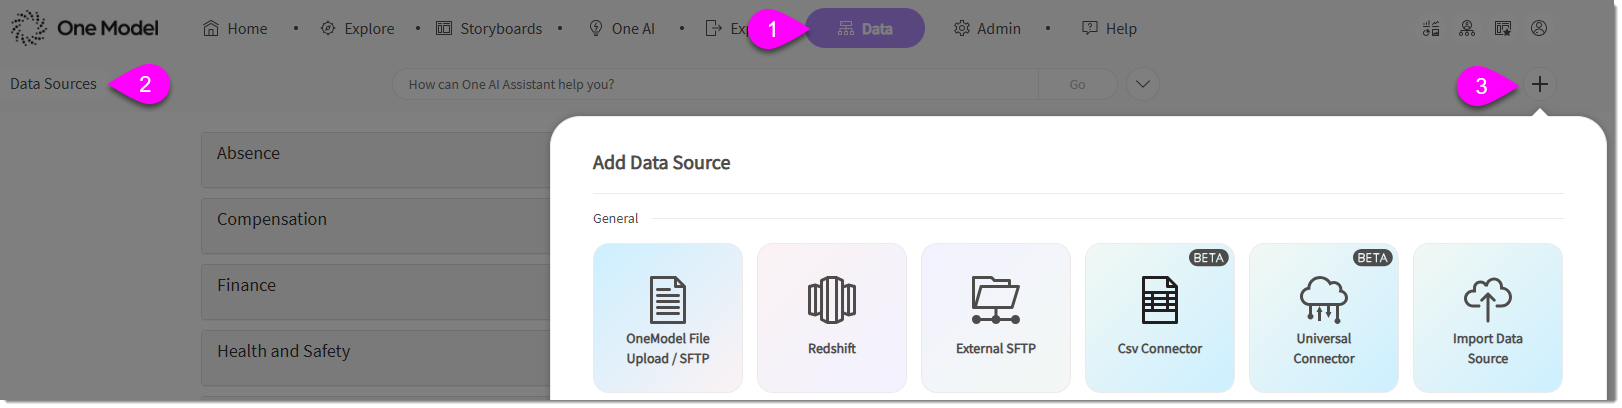The image size is (1622, 408).
Task: Open the Storyboards menu
Action: [x=489, y=29]
